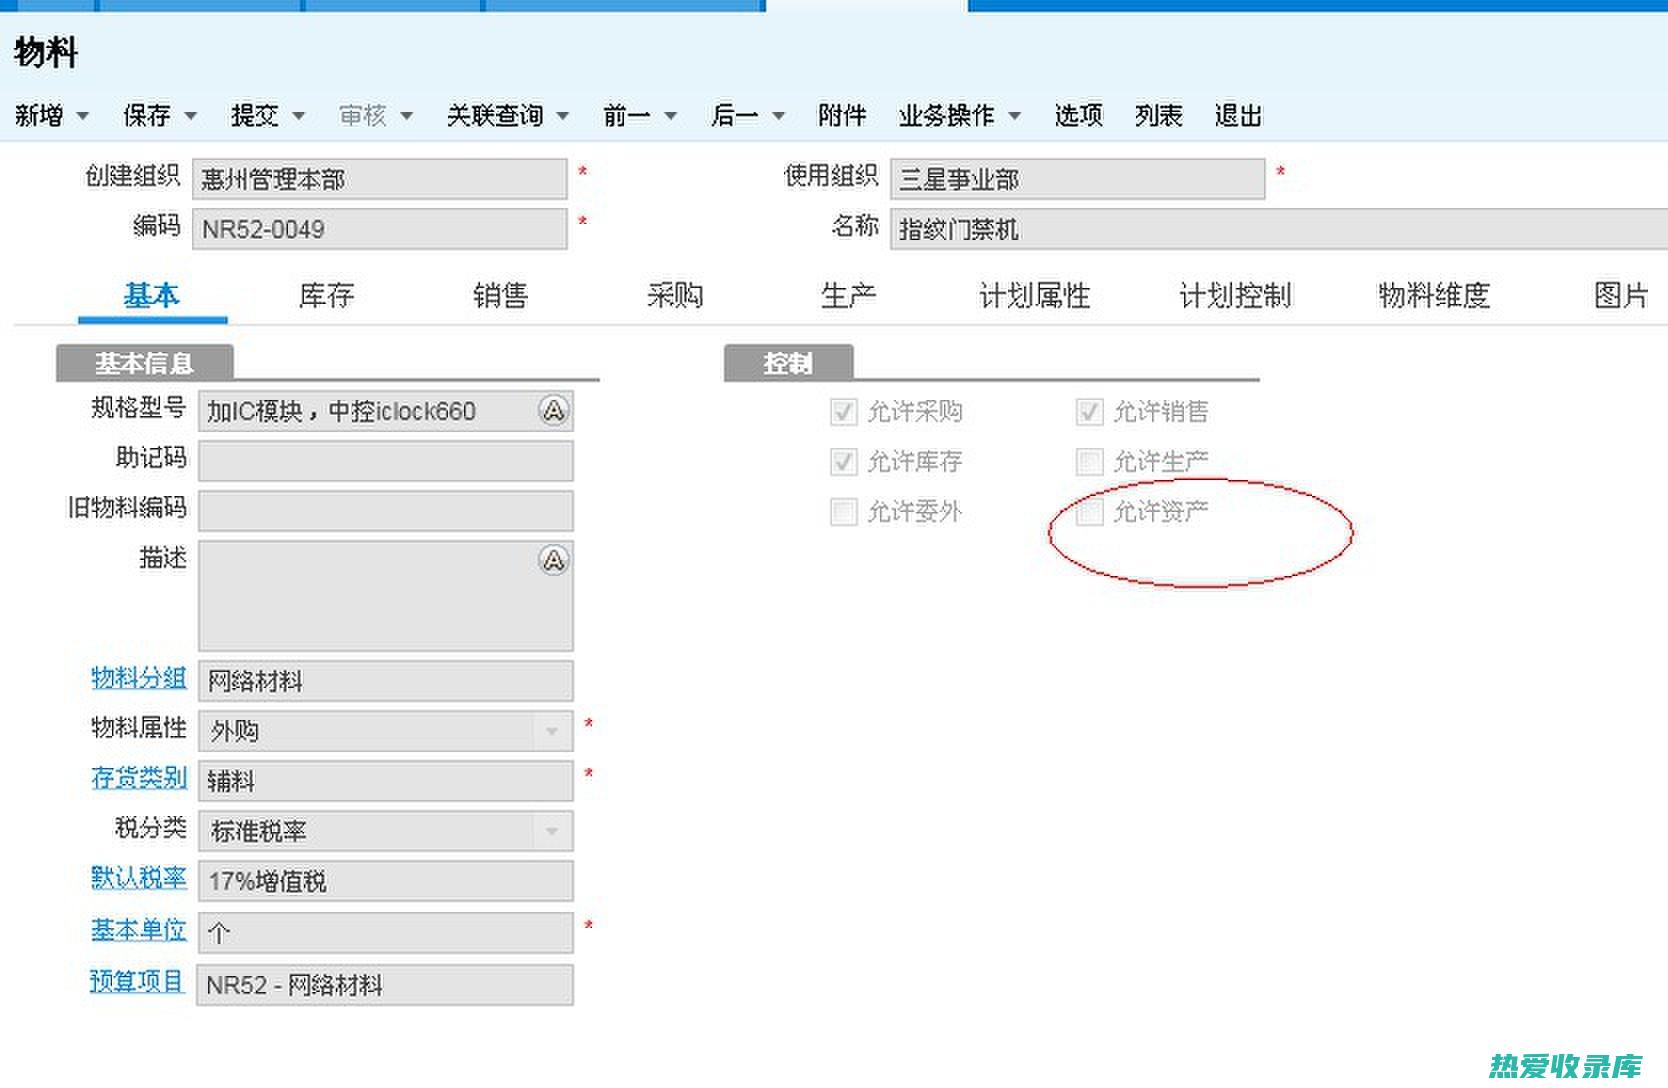Toggle 允许资产 checkbox
This screenshot has width=1668, height=1088.
click(1089, 512)
